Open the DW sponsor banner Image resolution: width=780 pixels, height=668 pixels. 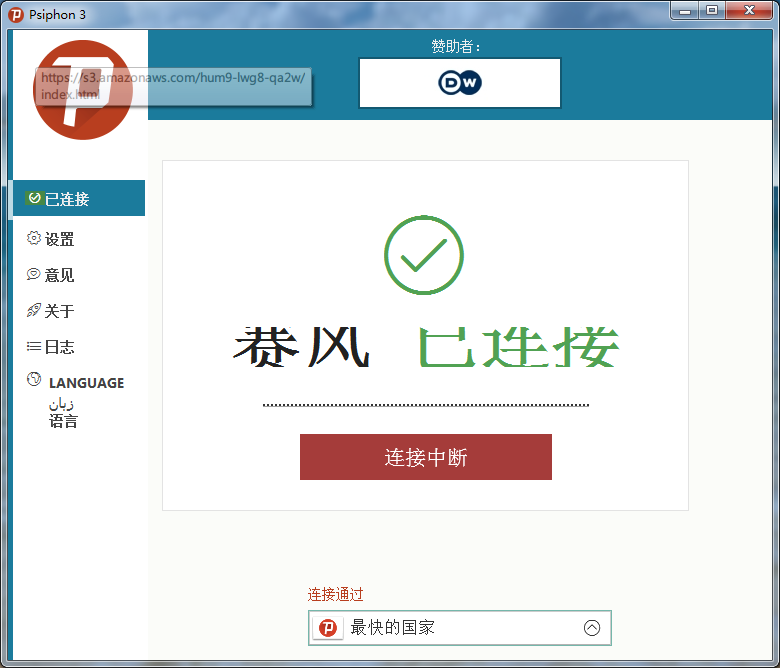pyautogui.click(x=460, y=83)
